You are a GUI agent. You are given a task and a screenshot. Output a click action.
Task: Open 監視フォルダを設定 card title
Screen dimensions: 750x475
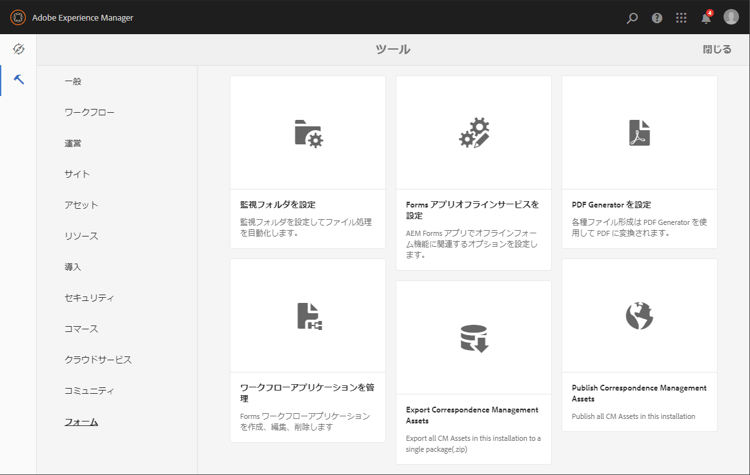278,204
